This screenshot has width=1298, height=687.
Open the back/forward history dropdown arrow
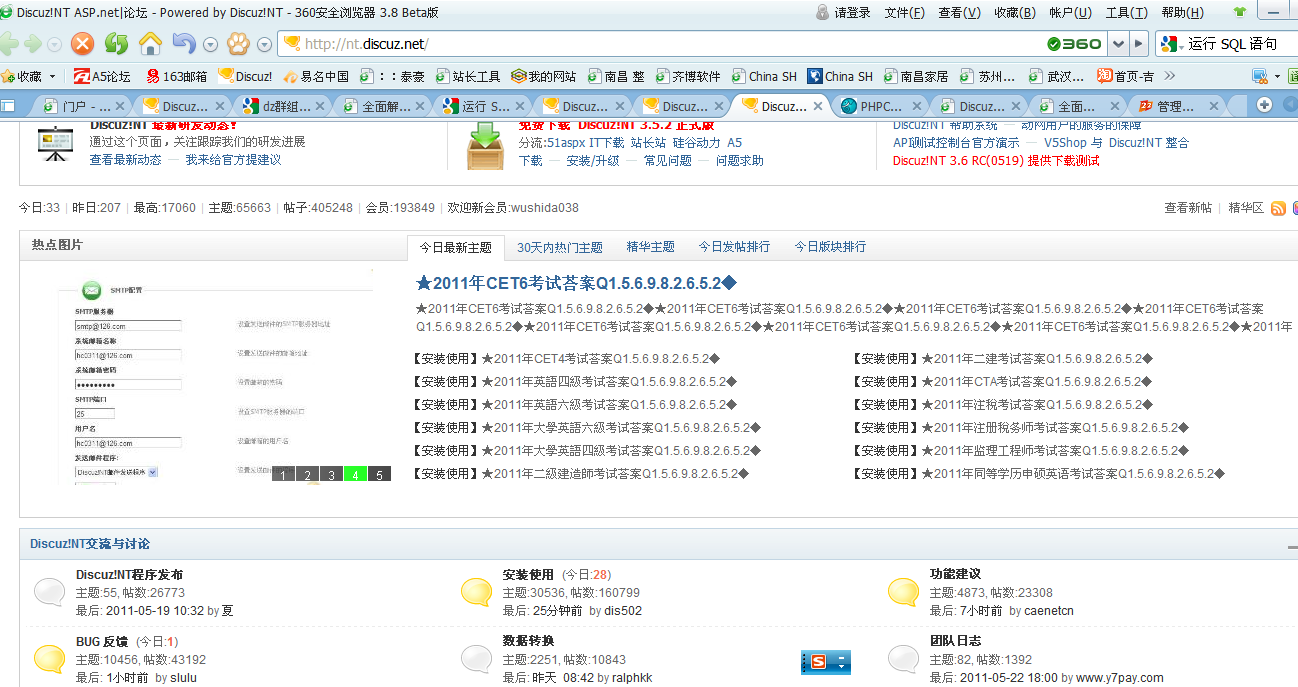click(54, 44)
